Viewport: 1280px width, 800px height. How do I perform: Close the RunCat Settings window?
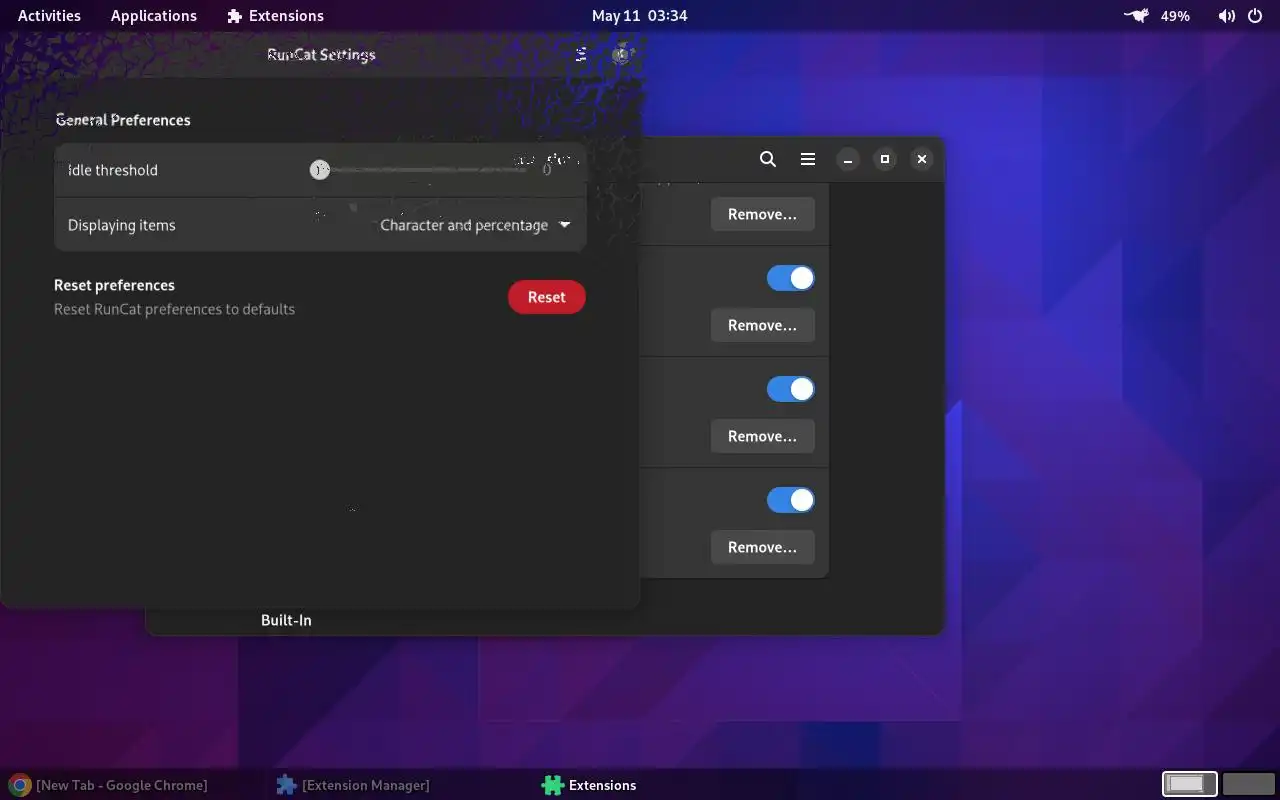pos(622,55)
